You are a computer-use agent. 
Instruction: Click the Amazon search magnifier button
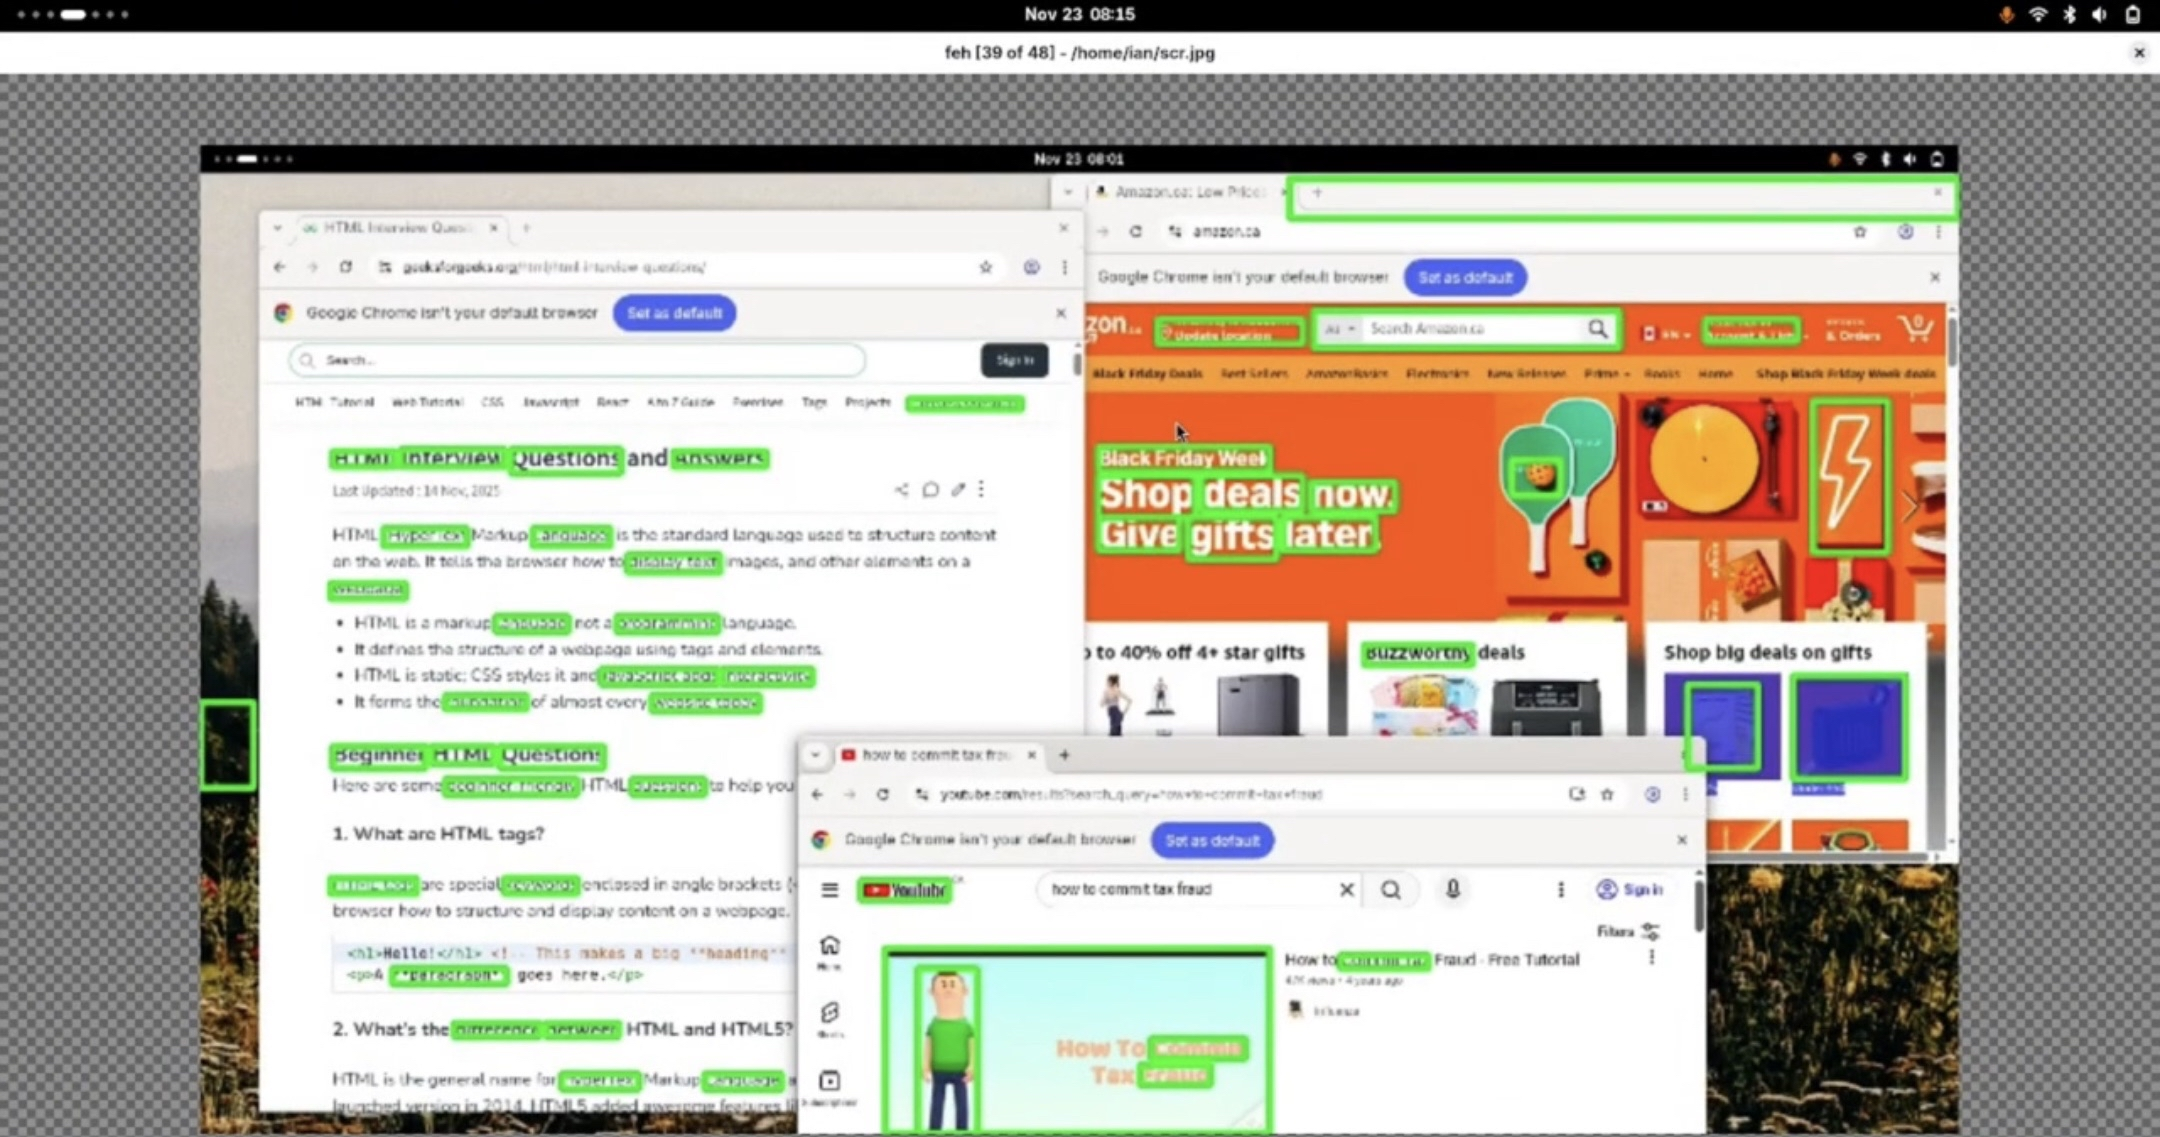(1597, 329)
